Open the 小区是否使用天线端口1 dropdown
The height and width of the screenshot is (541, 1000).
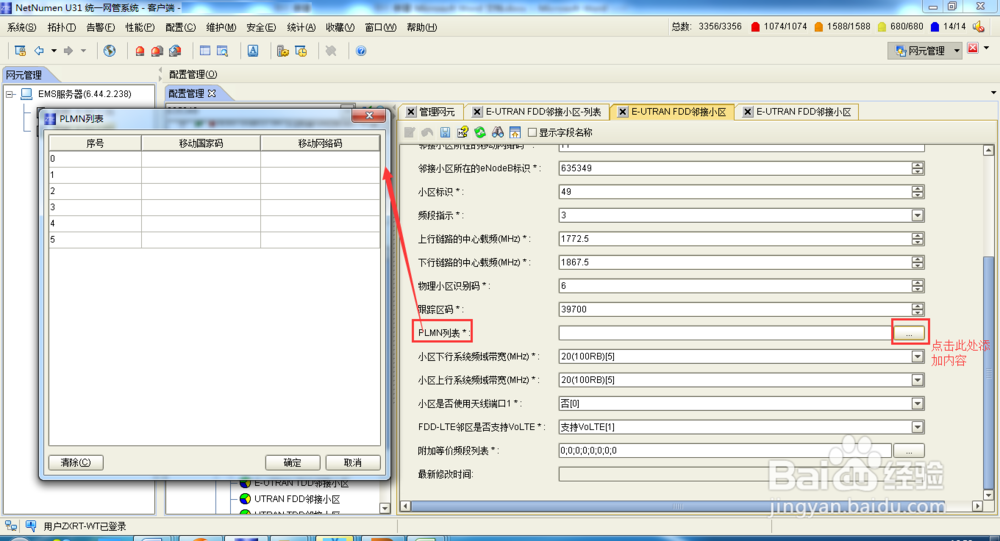click(x=918, y=403)
